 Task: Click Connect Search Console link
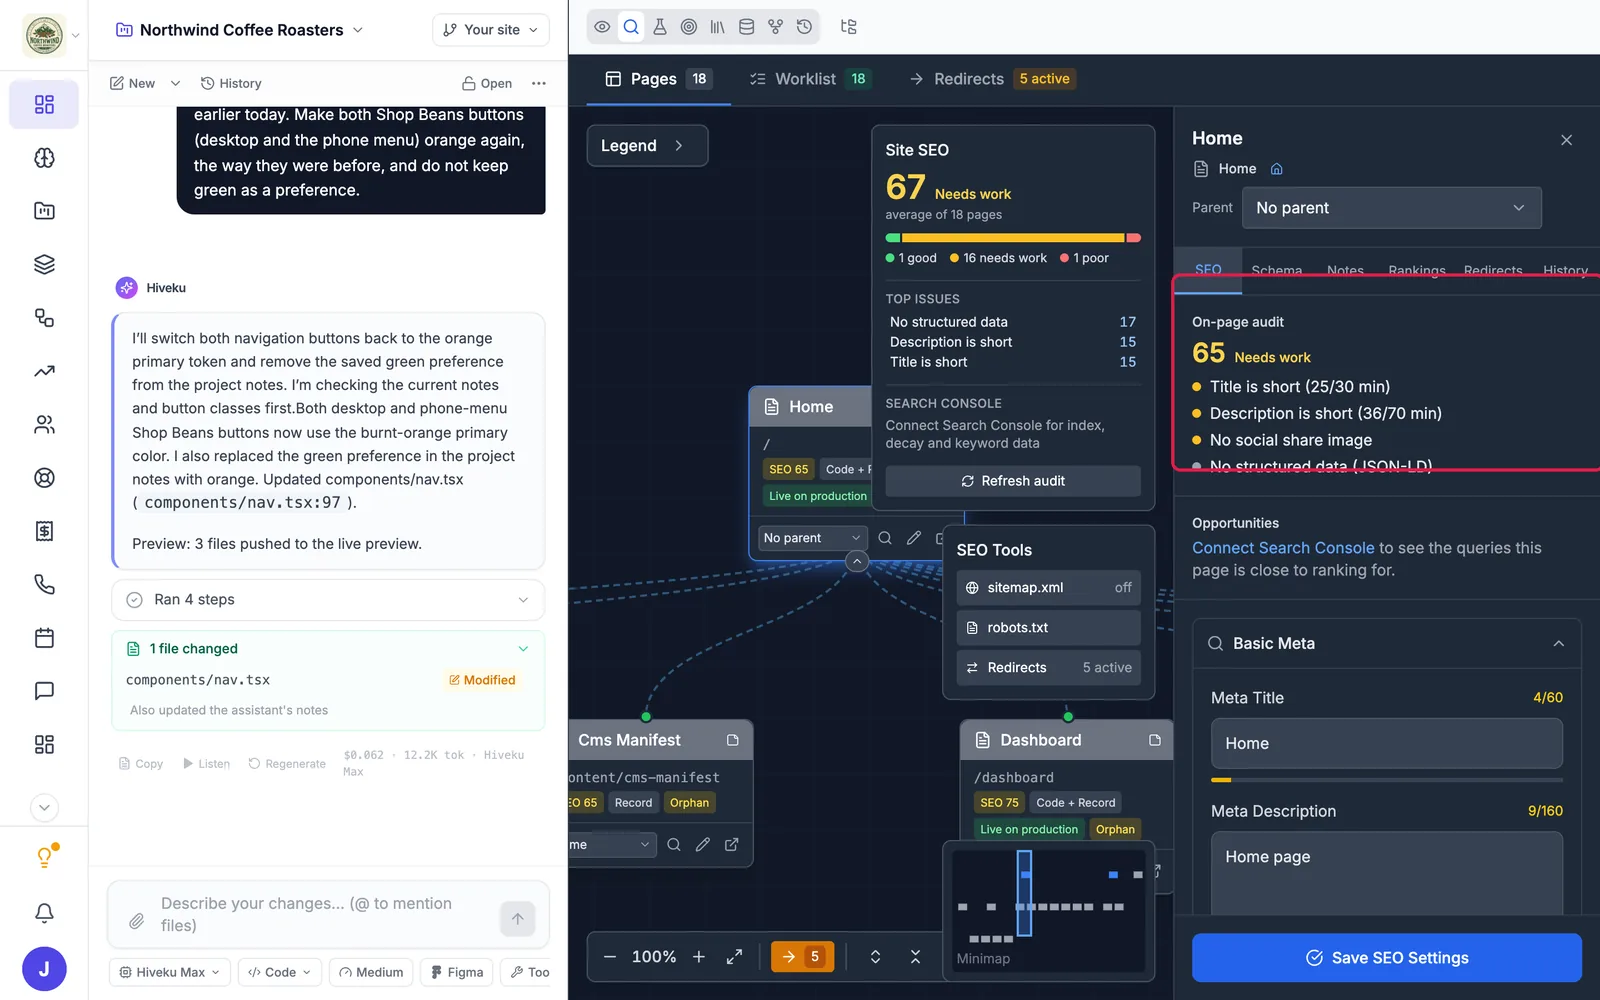[1283, 548]
